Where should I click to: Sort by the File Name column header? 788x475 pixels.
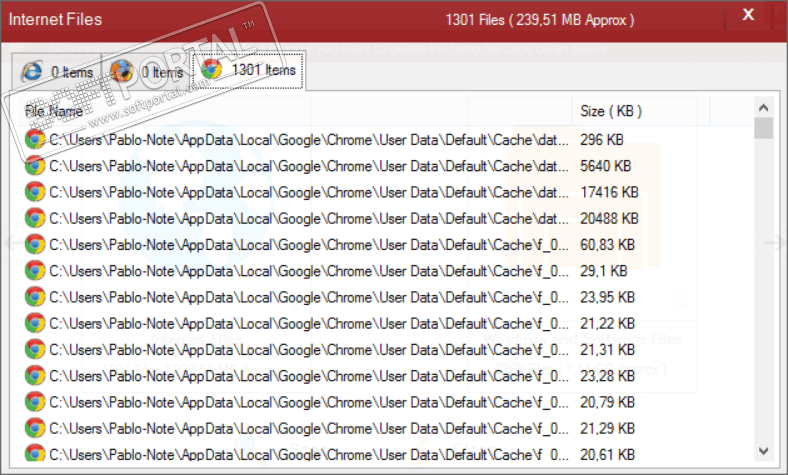click(x=296, y=111)
